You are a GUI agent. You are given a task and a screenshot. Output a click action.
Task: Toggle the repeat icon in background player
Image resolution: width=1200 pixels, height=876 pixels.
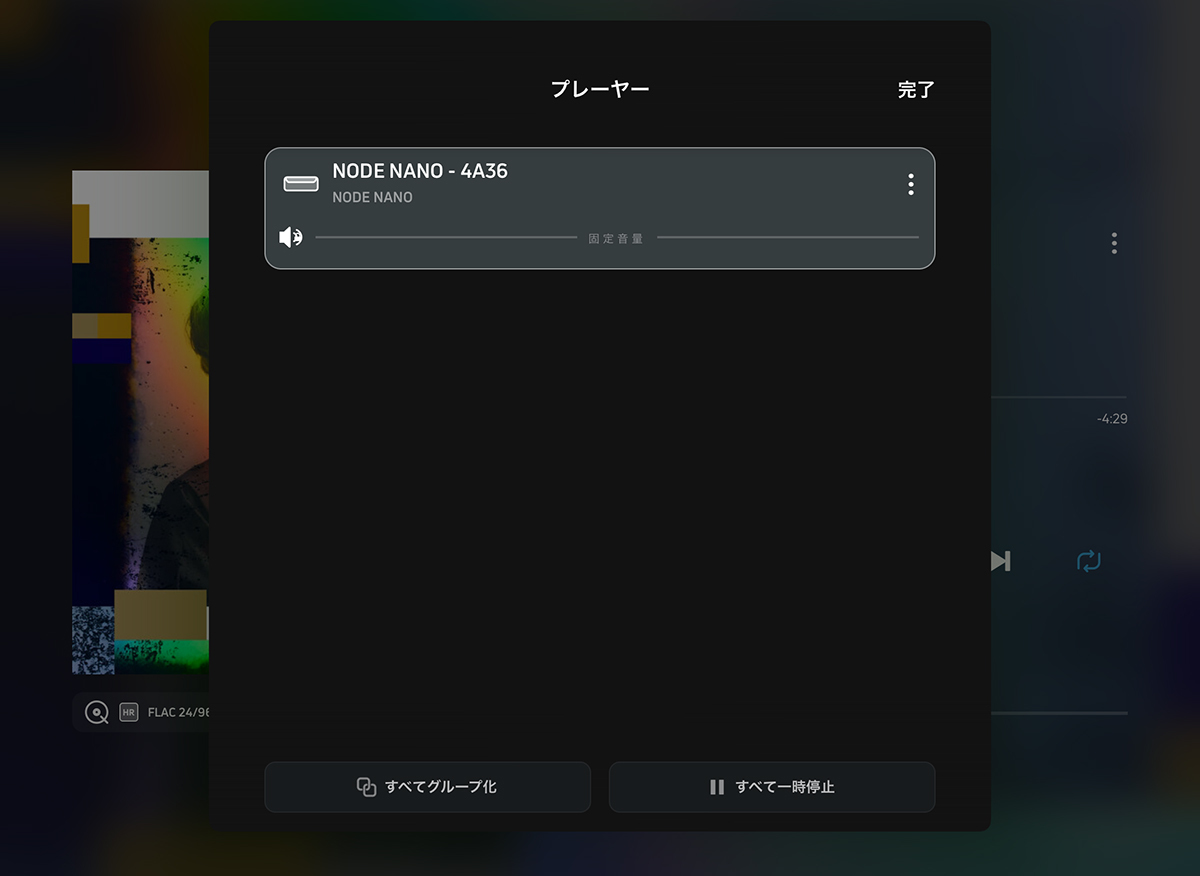pyautogui.click(x=1088, y=561)
